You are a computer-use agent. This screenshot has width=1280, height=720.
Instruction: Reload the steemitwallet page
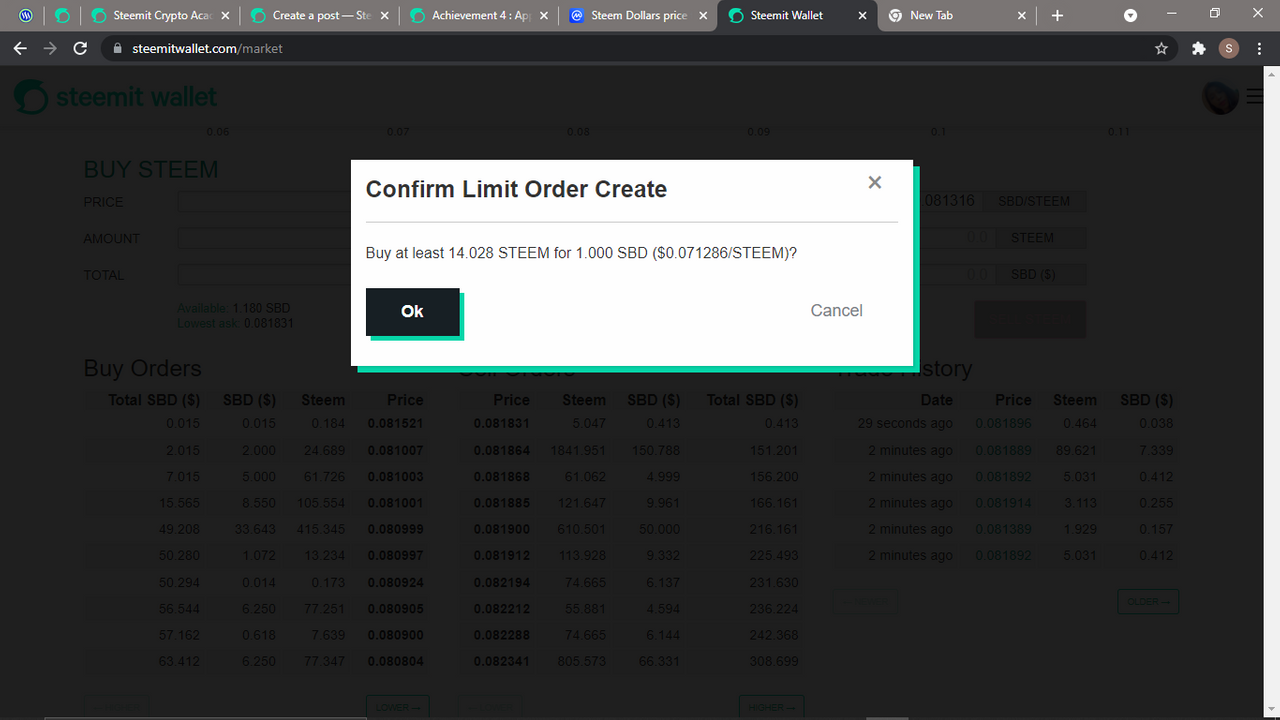coord(81,48)
